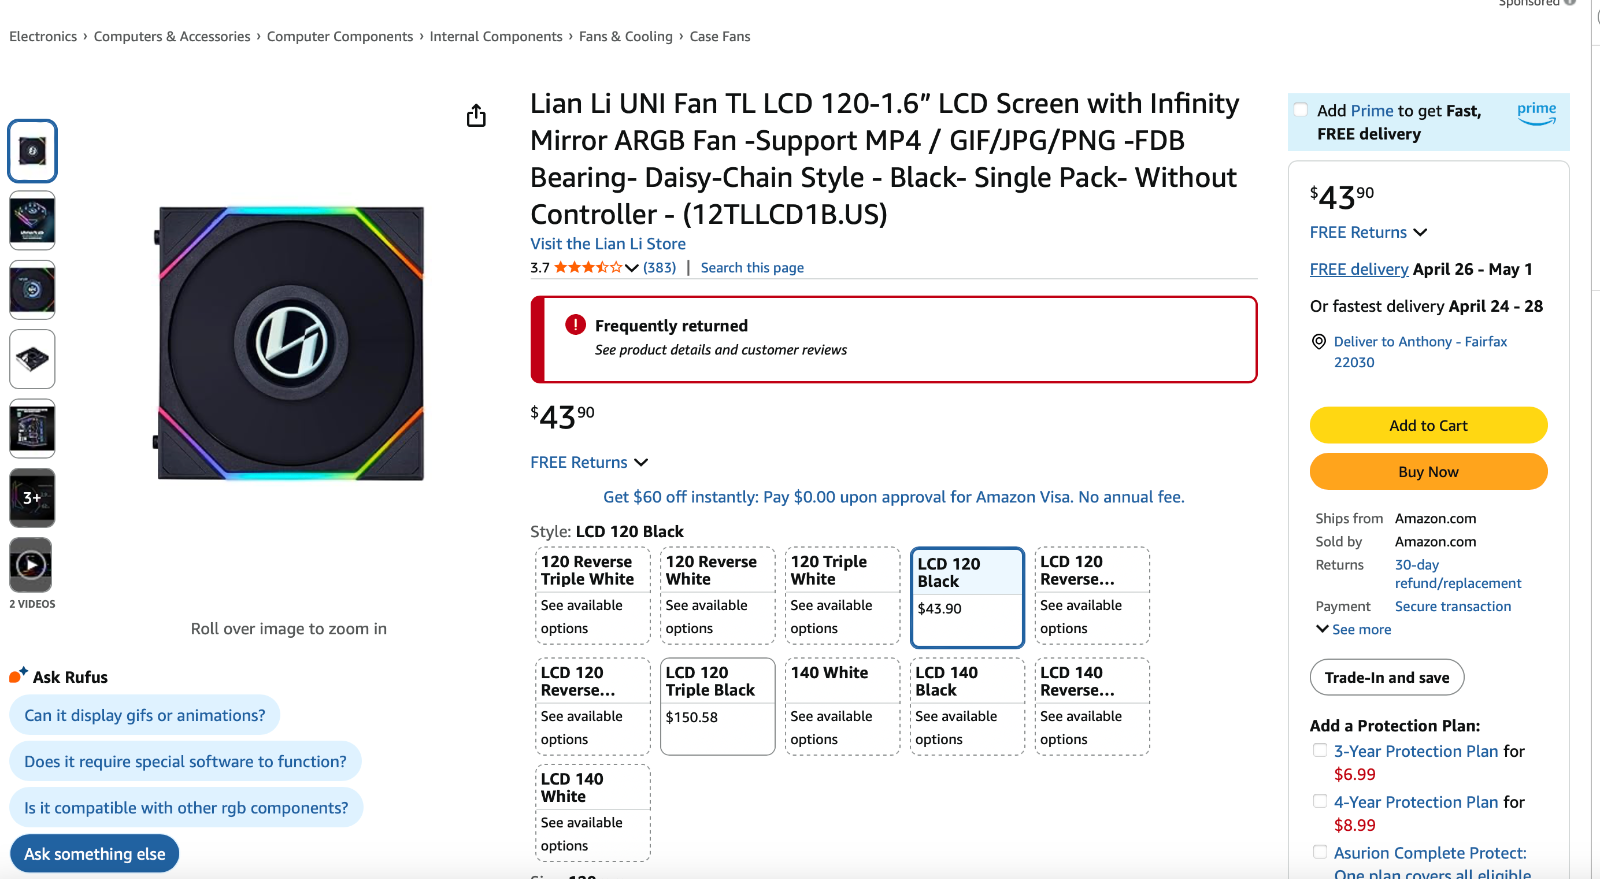Click the star rating icons
Image resolution: width=1600 pixels, height=879 pixels.
tap(588, 267)
